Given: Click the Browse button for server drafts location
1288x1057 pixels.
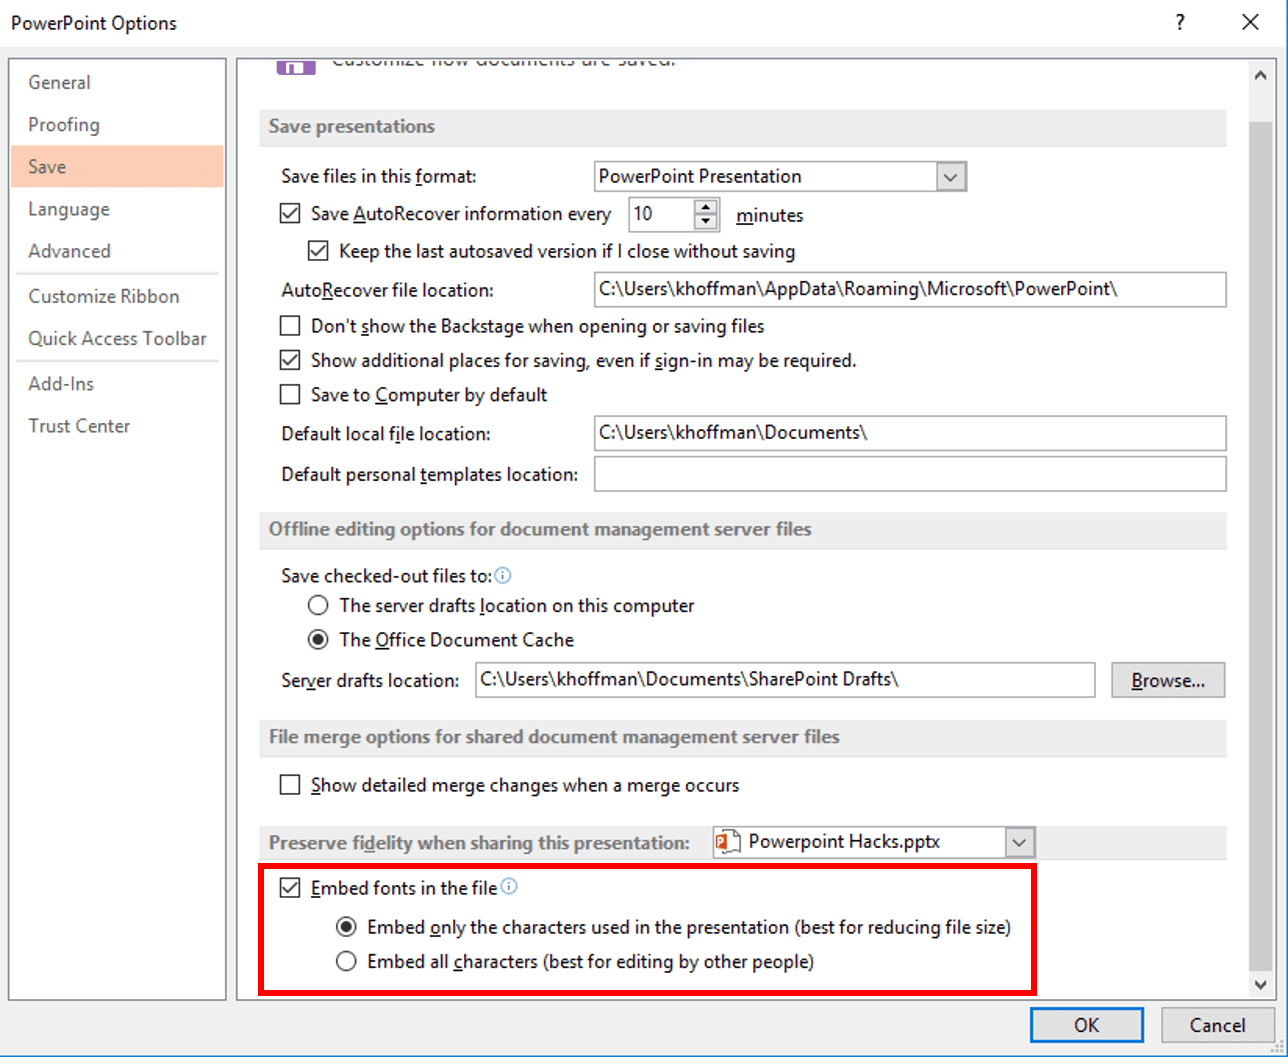Looking at the screenshot, I should [1167, 680].
